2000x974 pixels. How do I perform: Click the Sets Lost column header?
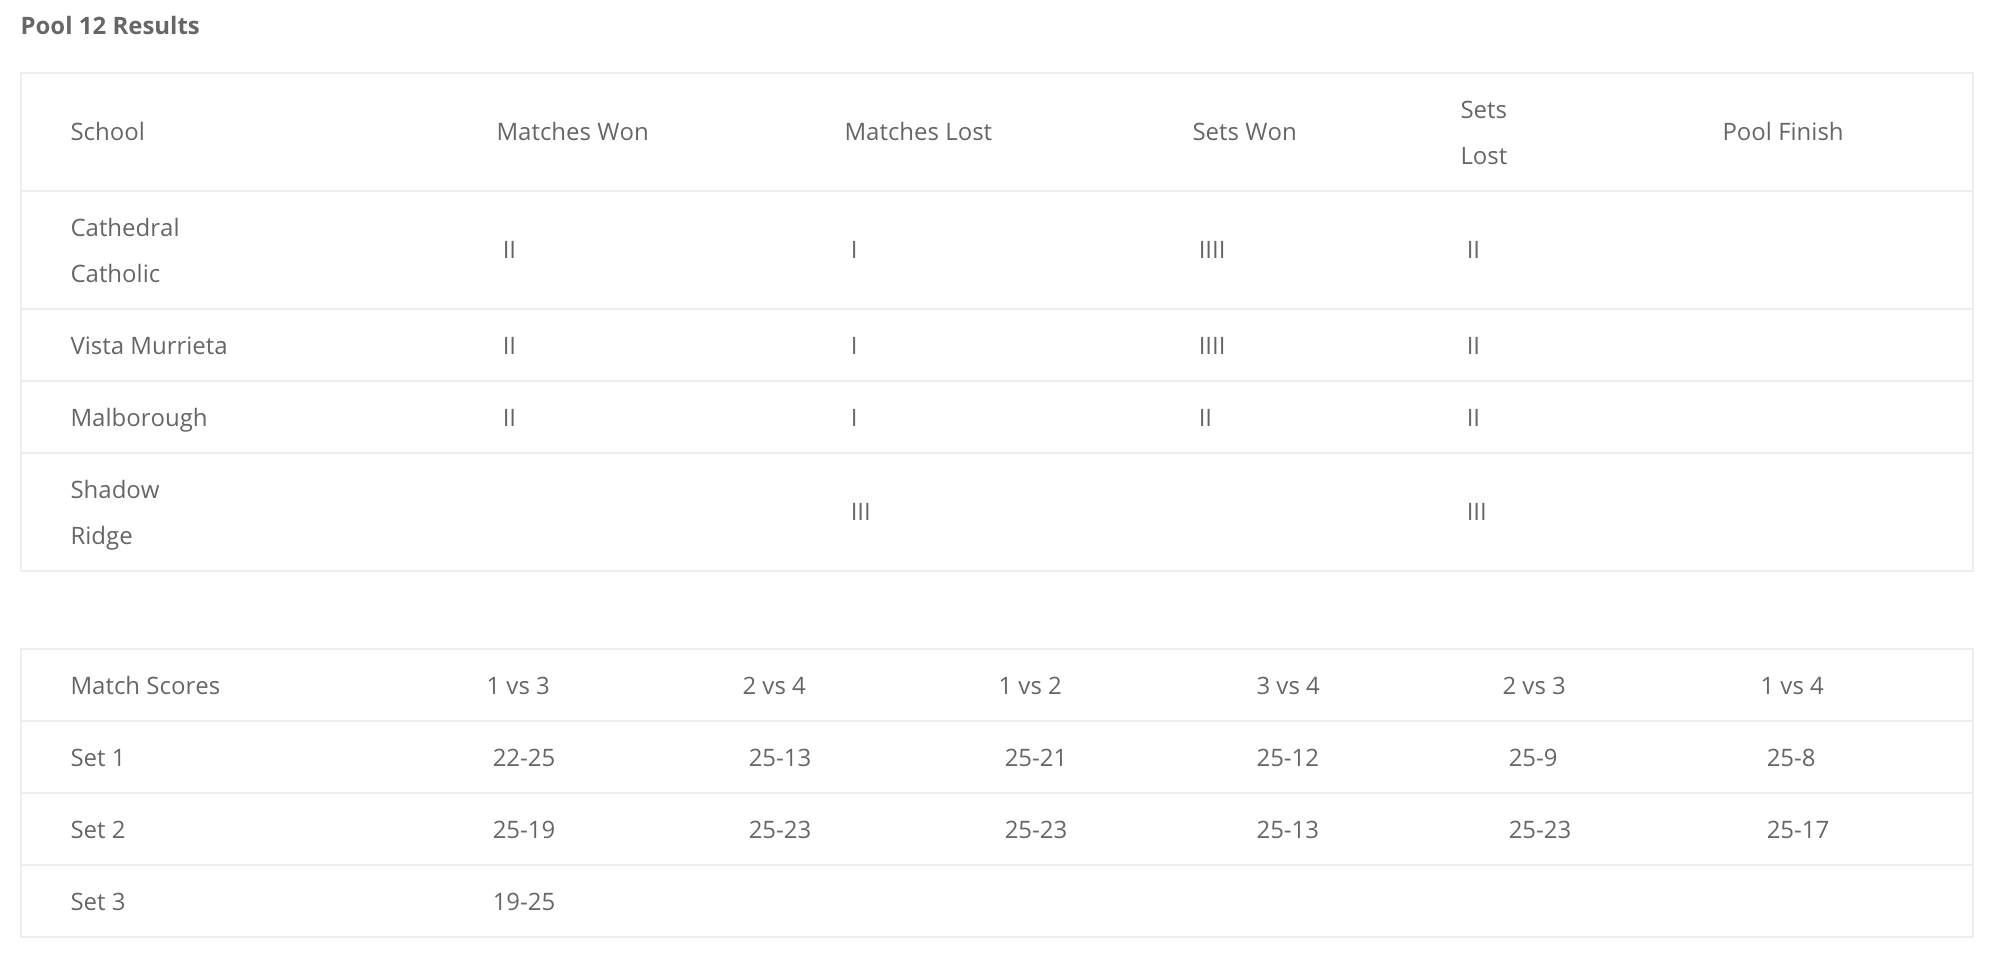pos(1483,132)
